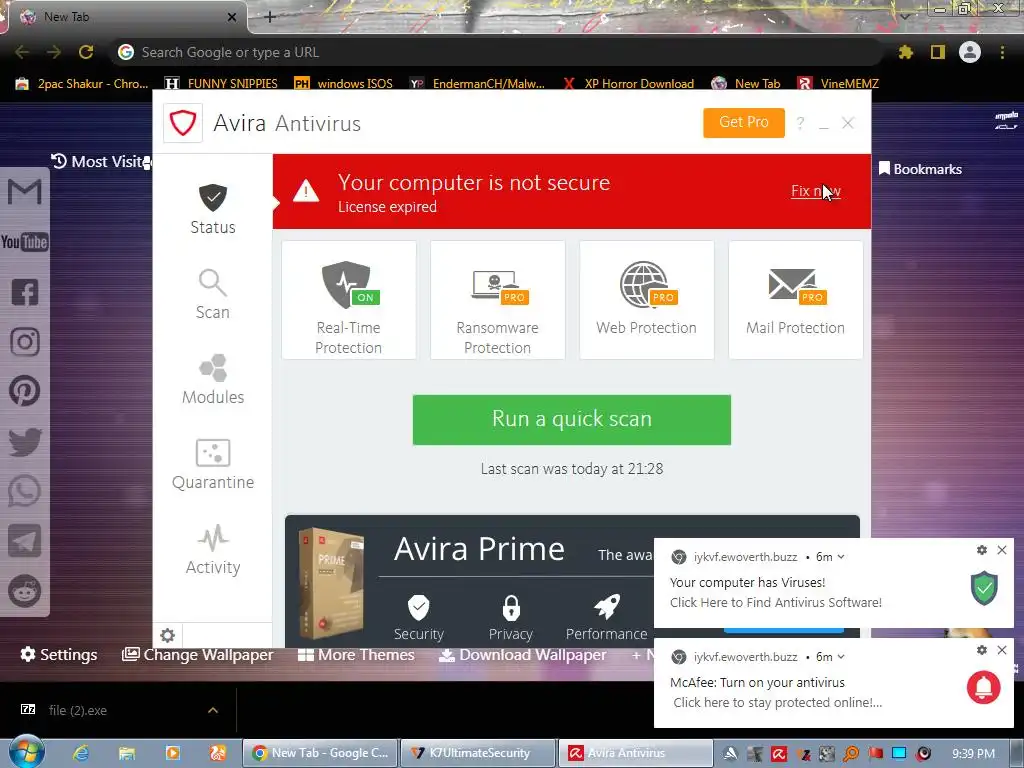The width and height of the screenshot is (1024, 768).
Task: Open the Mail Protection PRO tile
Action: click(x=795, y=300)
